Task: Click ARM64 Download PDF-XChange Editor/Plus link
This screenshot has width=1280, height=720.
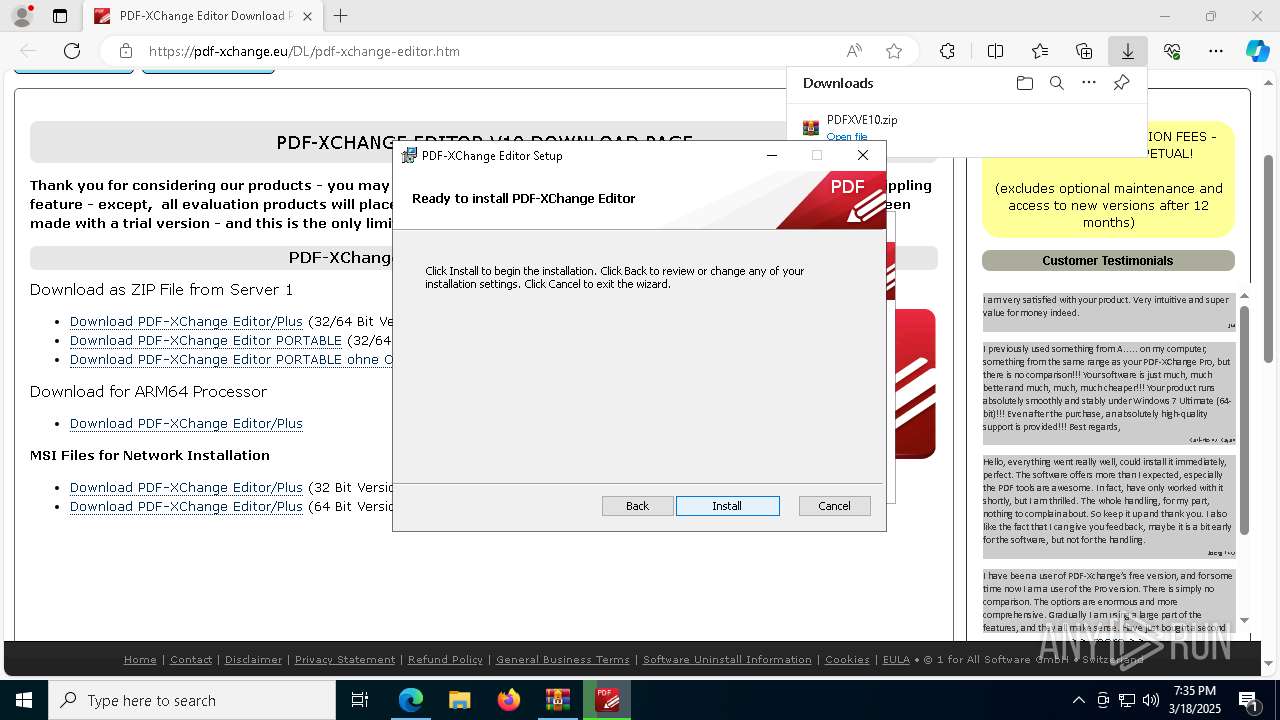Action: click(x=186, y=423)
